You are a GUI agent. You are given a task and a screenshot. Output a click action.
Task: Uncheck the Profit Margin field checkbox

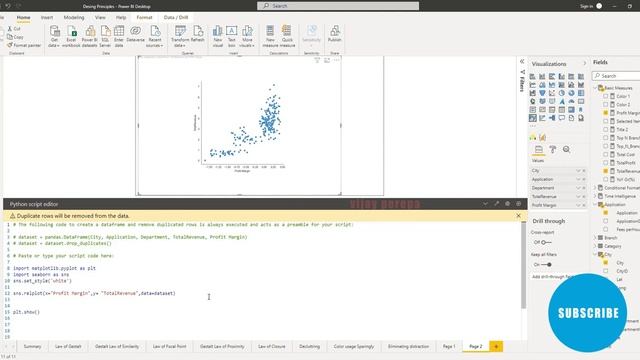tap(606, 113)
